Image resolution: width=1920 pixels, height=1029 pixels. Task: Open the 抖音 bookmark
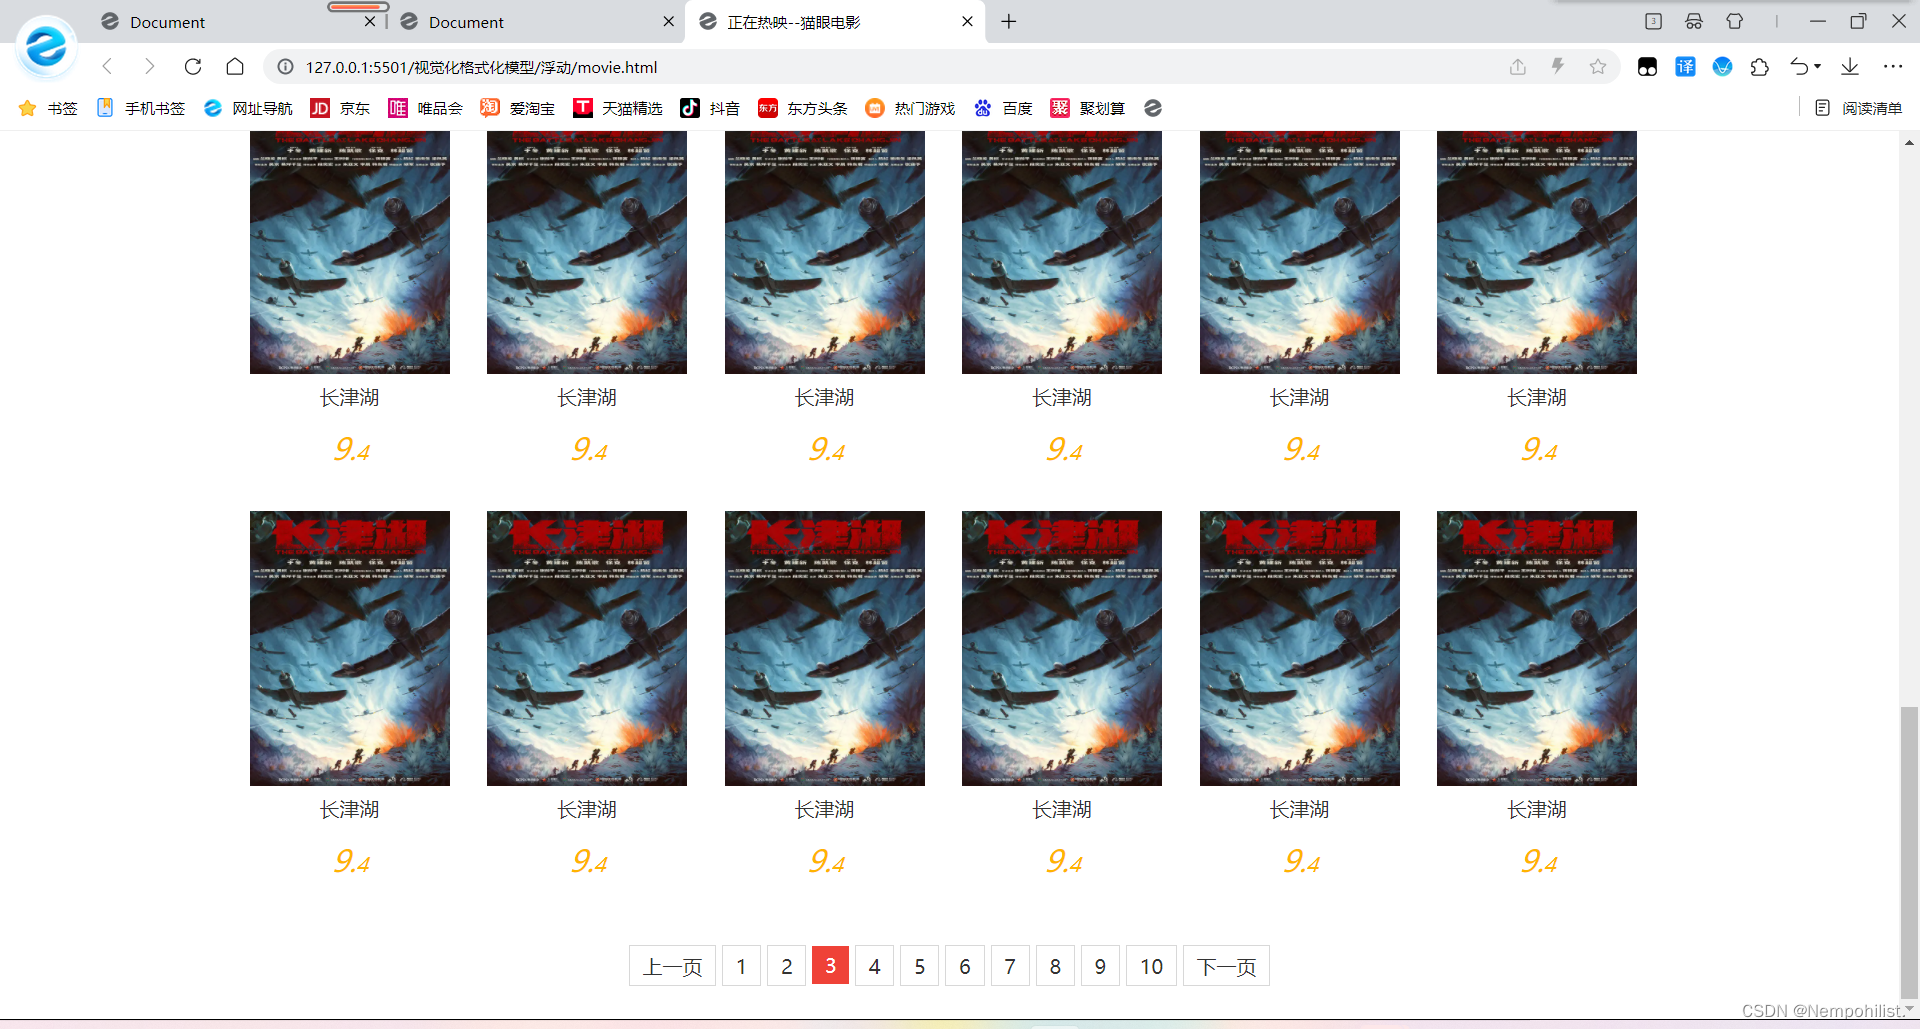[x=710, y=108]
